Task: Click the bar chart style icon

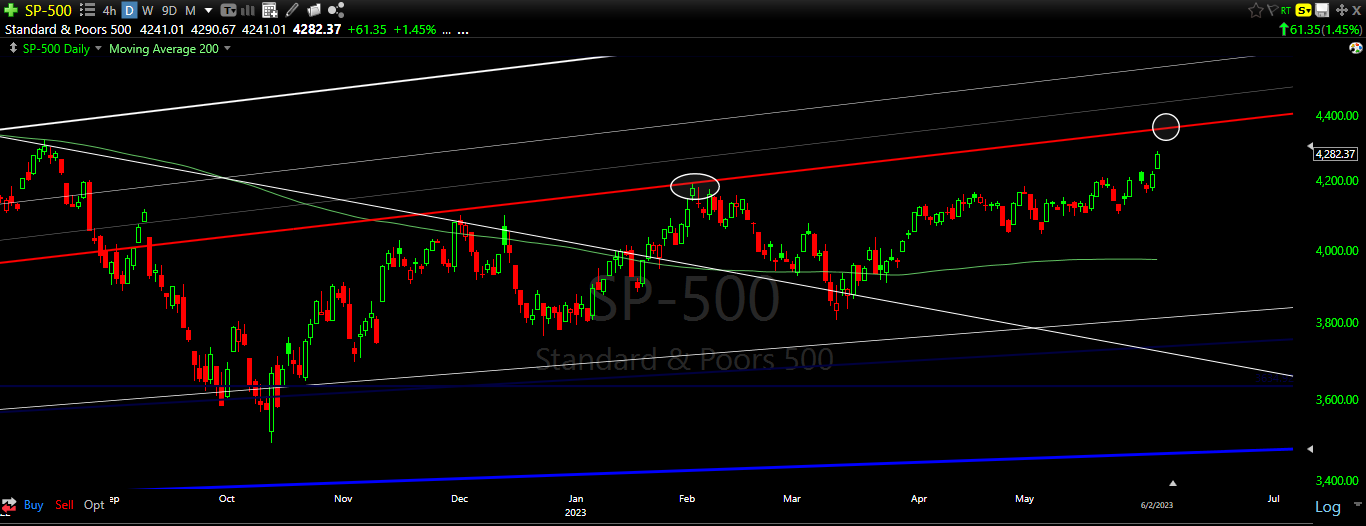Action: 250,9
